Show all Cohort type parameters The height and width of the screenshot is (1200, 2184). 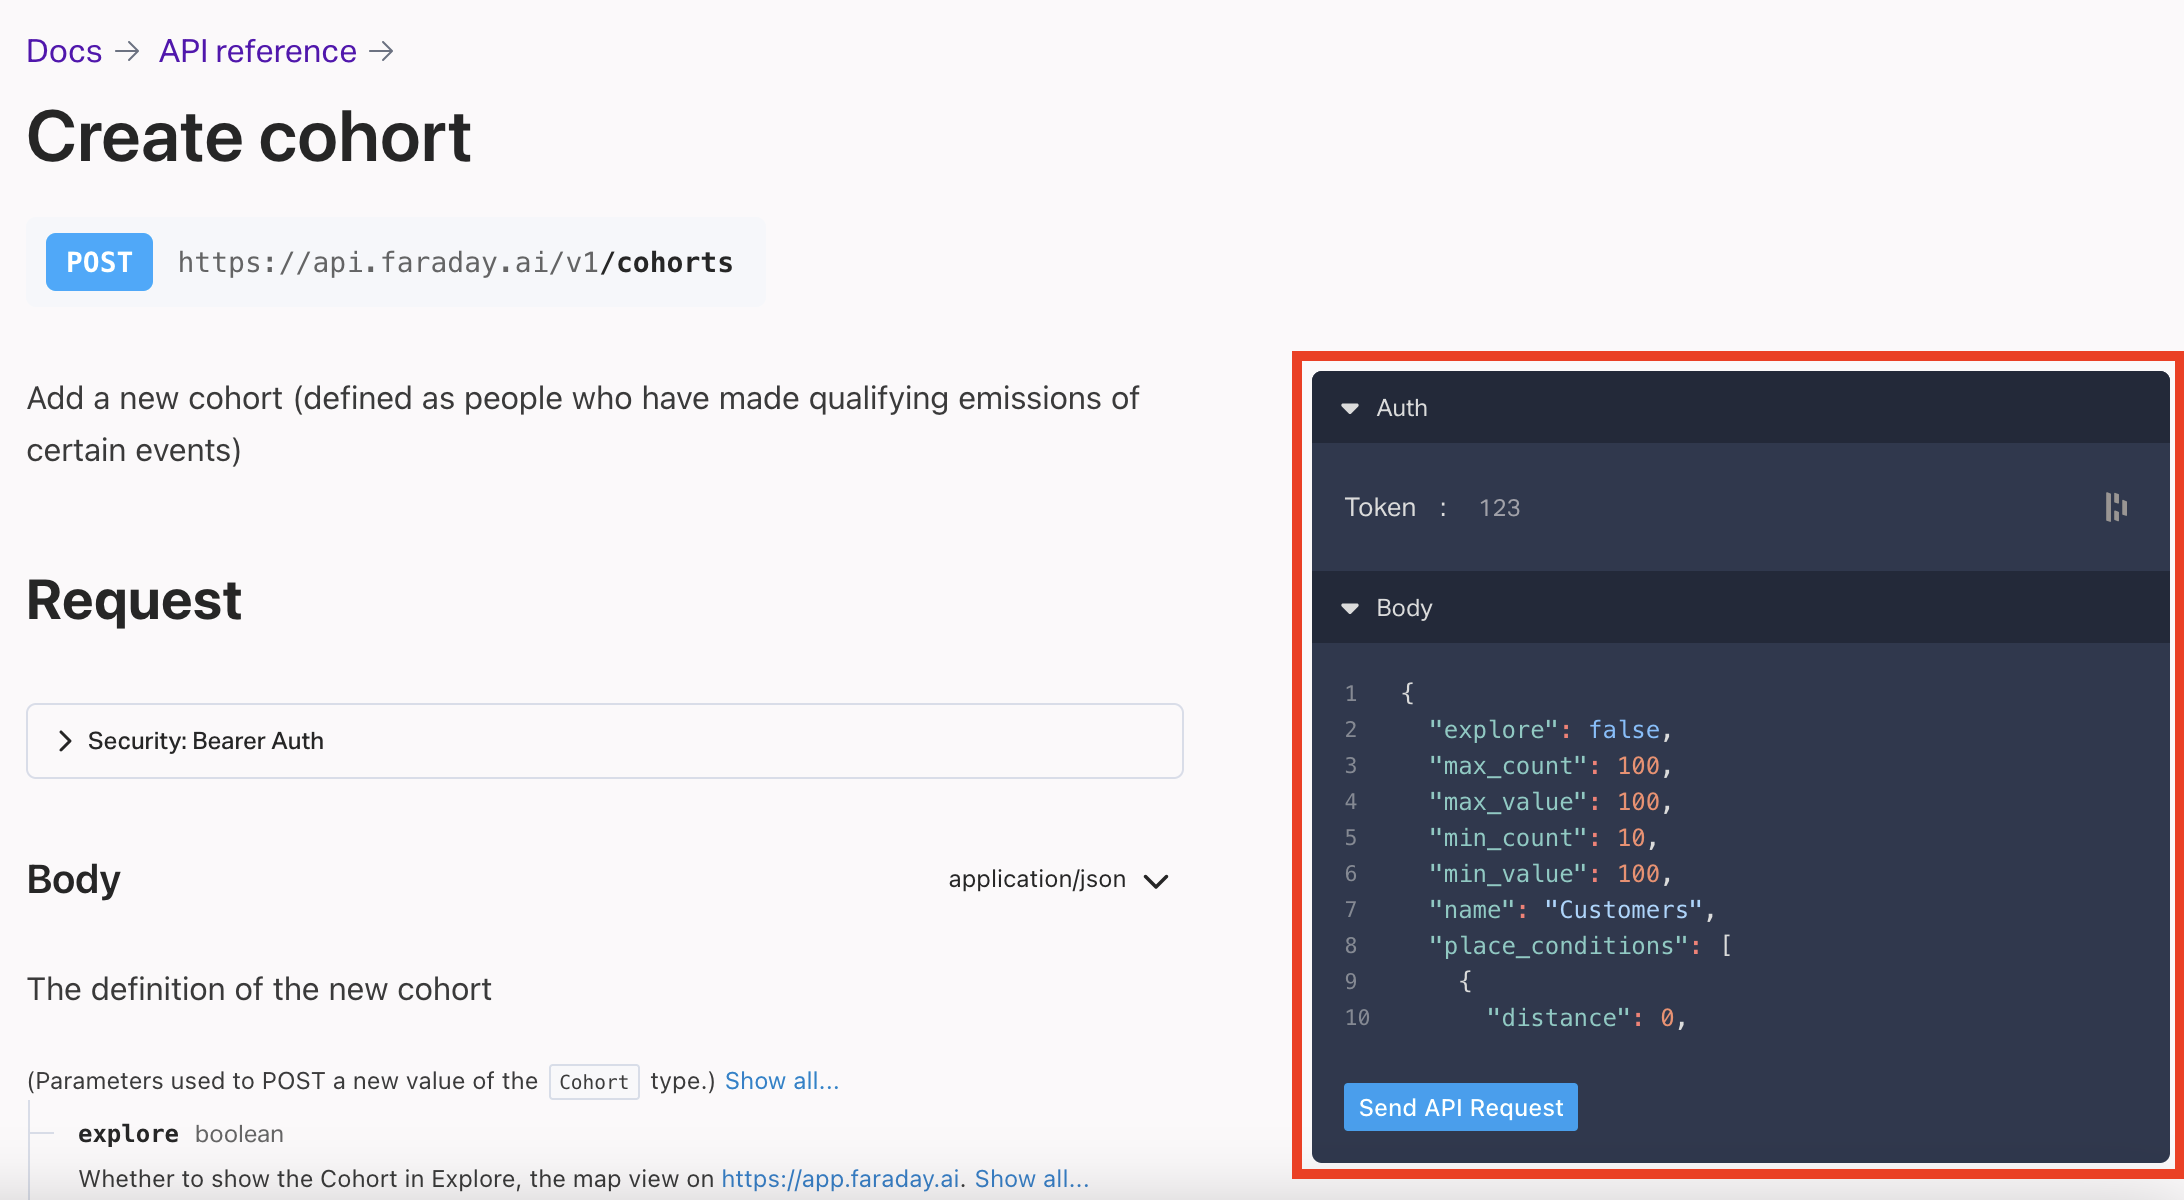click(781, 1081)
